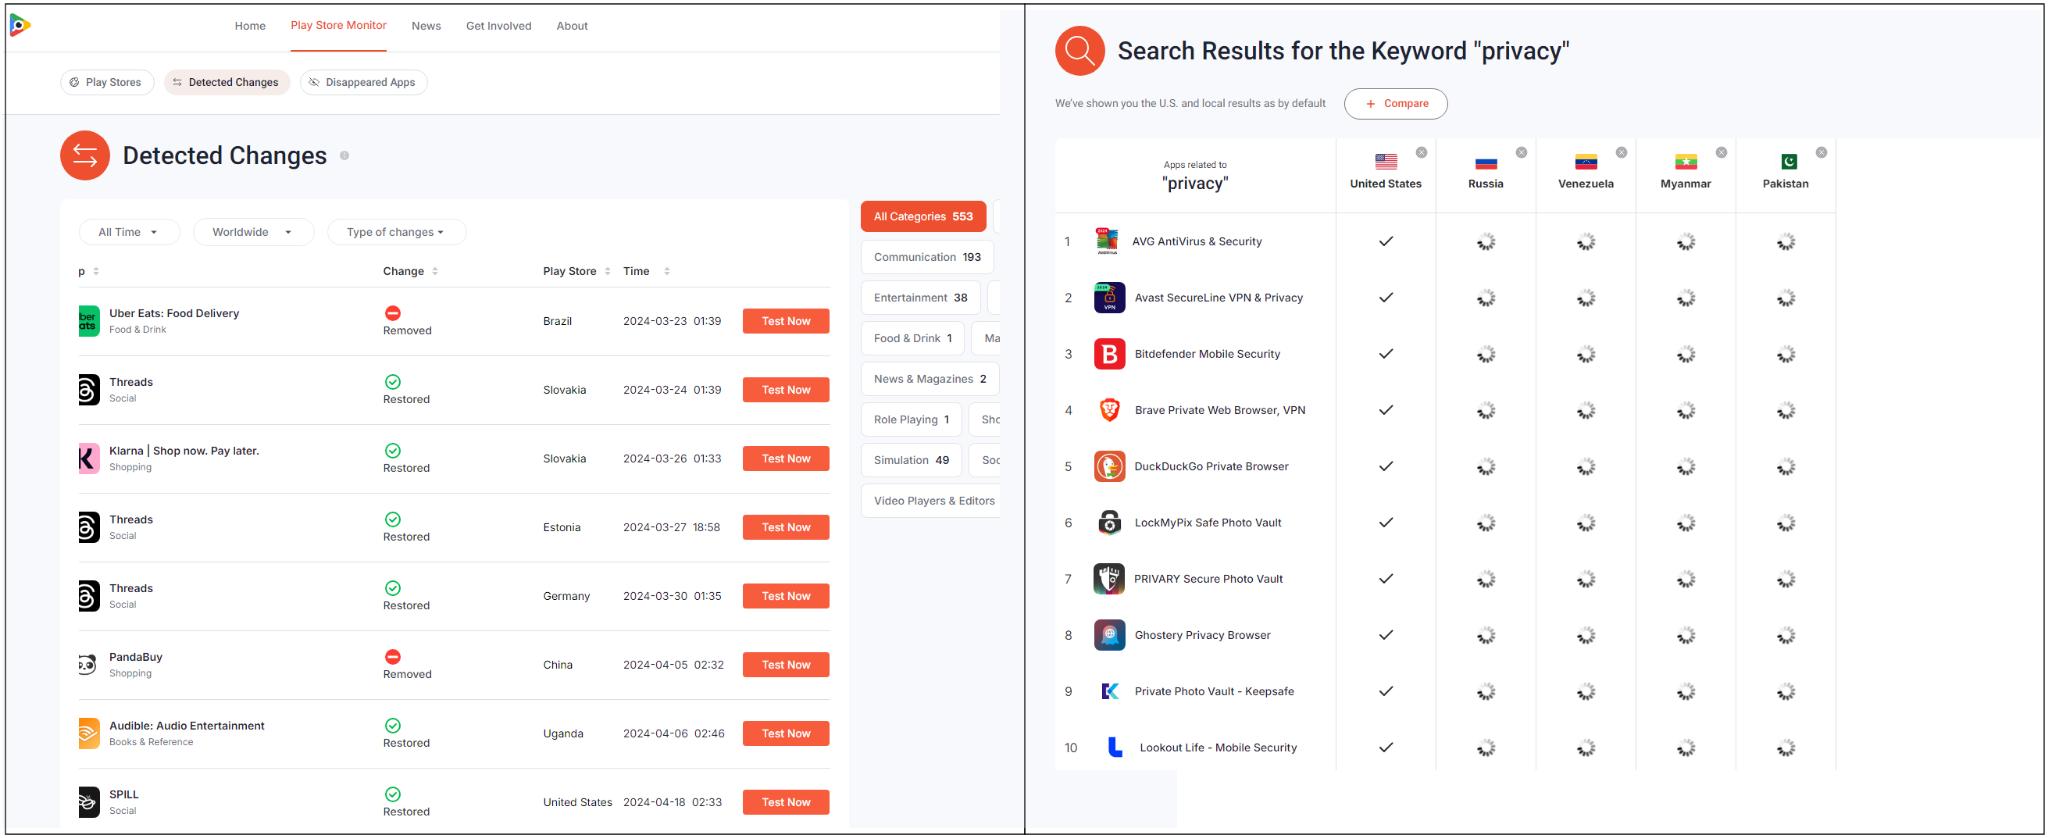
Task: Remove the Myanmar column
Action: [1721, 153]
